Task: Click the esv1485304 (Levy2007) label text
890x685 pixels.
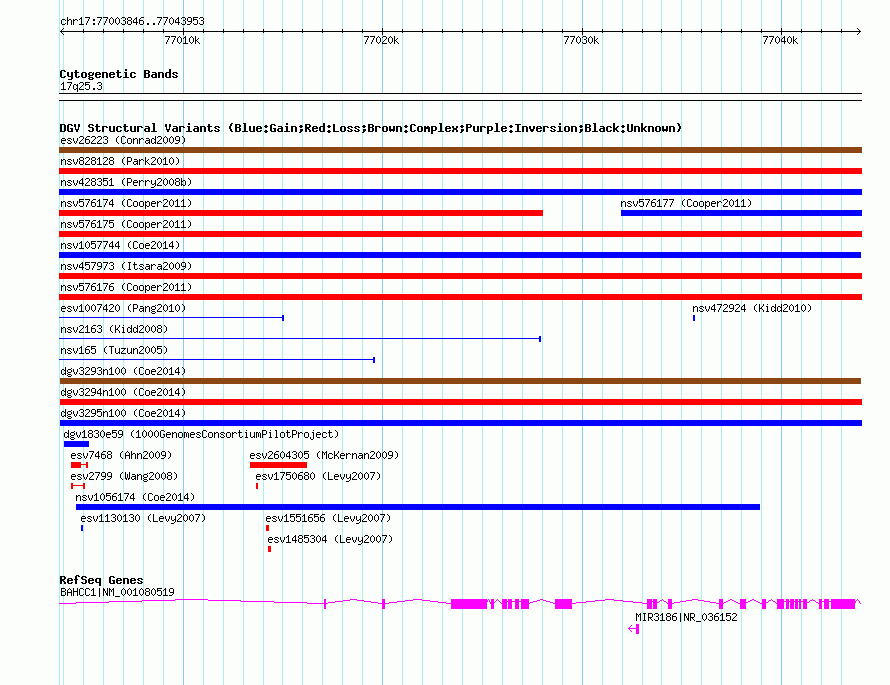Action: [x=330, y=539]
